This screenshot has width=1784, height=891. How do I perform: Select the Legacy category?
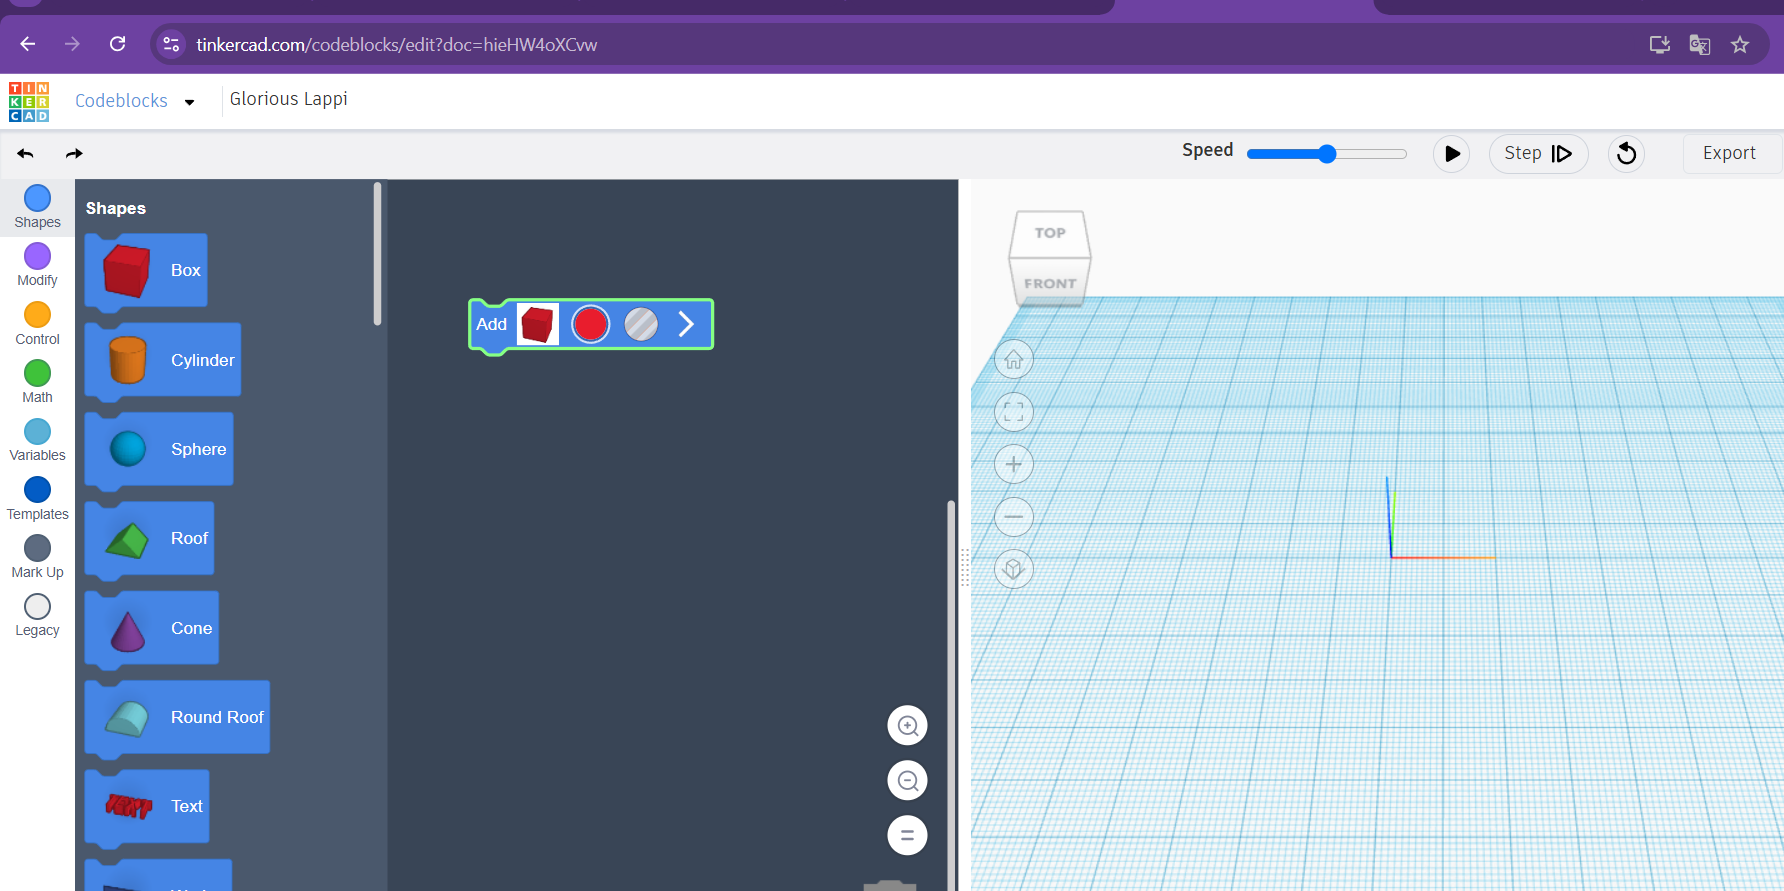37,616
